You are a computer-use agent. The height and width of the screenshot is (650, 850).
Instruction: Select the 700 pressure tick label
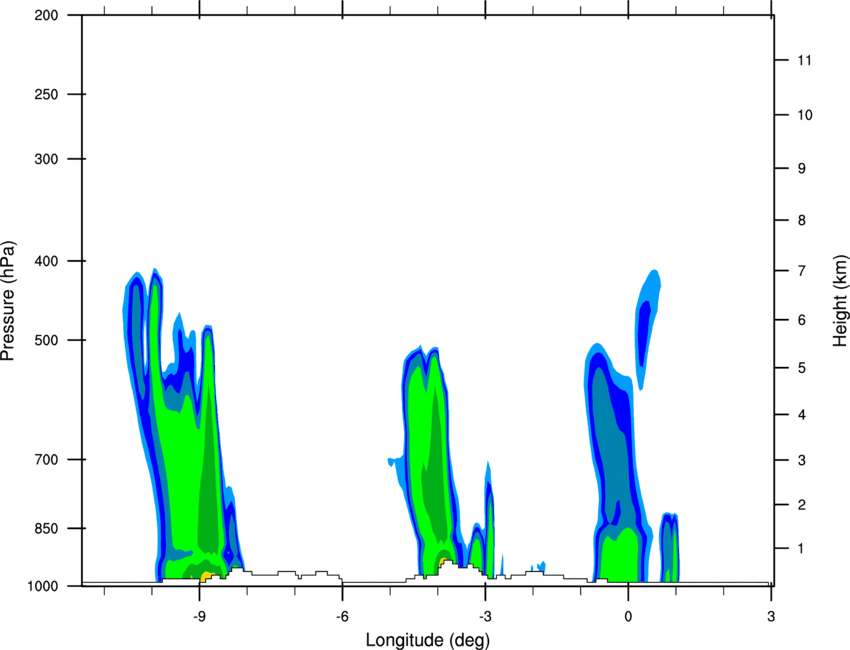coord(46,459)
